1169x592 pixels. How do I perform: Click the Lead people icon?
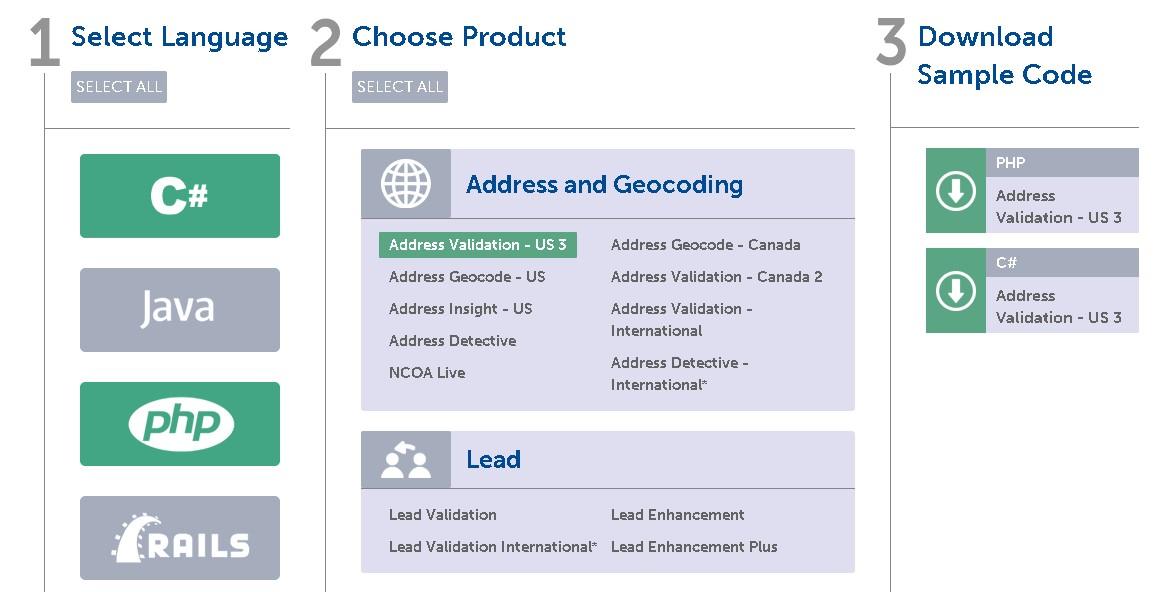[406, 460]
